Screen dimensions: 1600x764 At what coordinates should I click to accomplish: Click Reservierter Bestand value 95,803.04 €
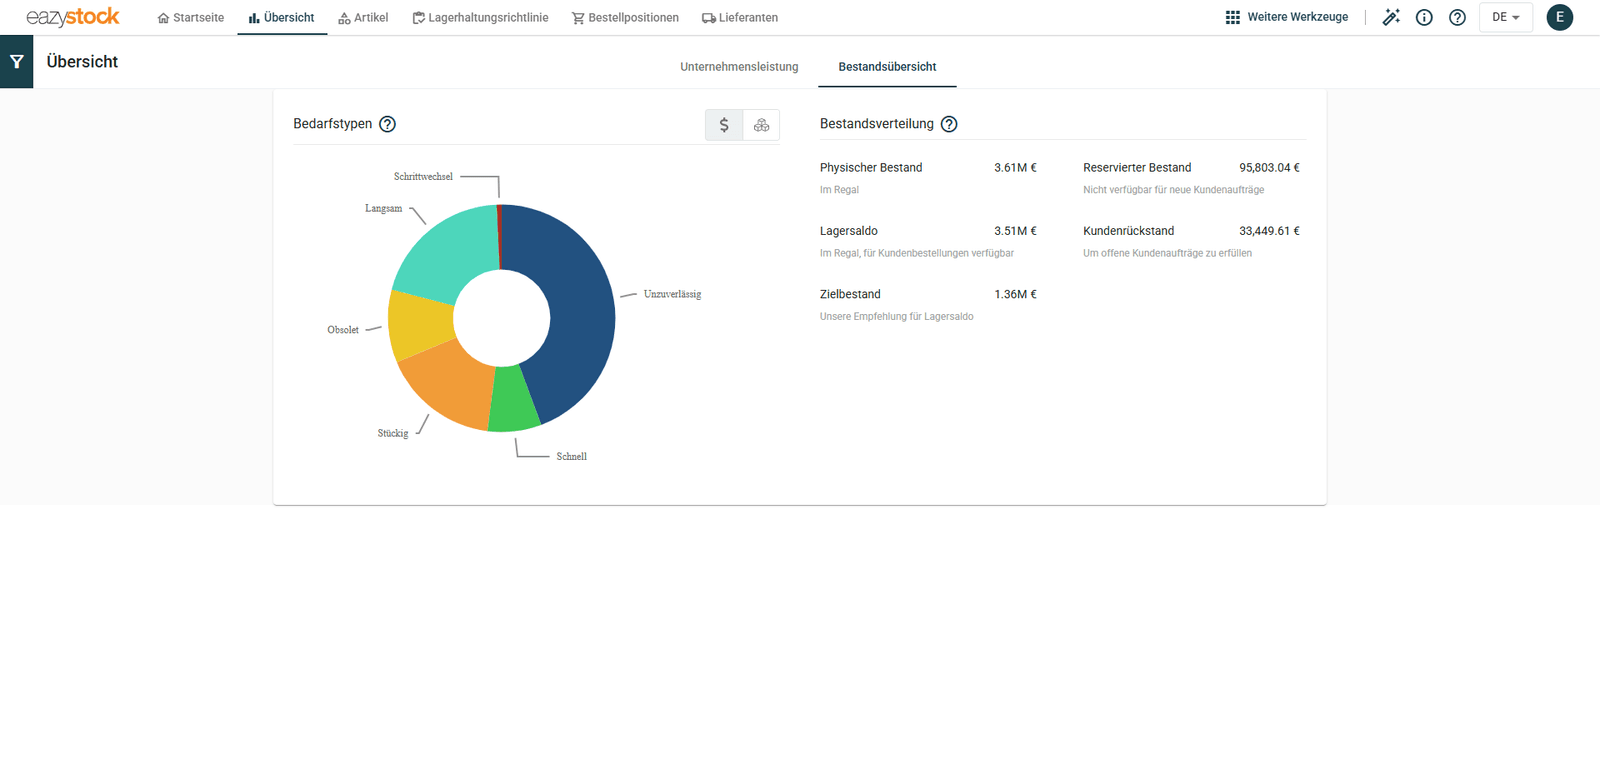[x=1269, y=168]
